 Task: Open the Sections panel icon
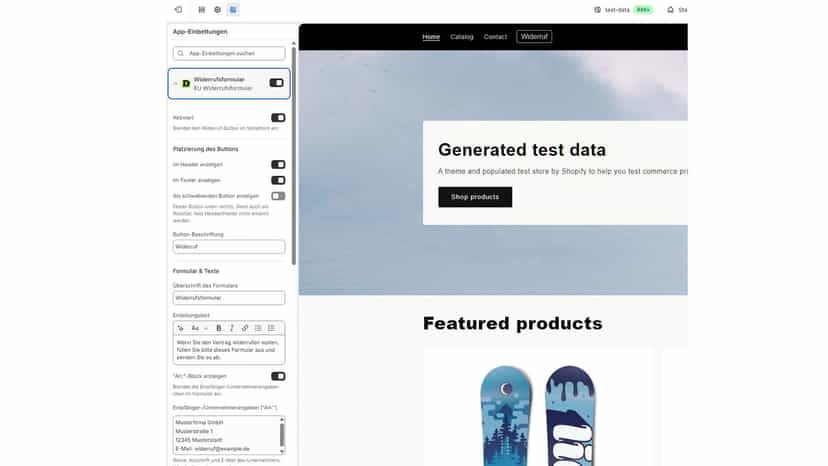click(202, 10)
